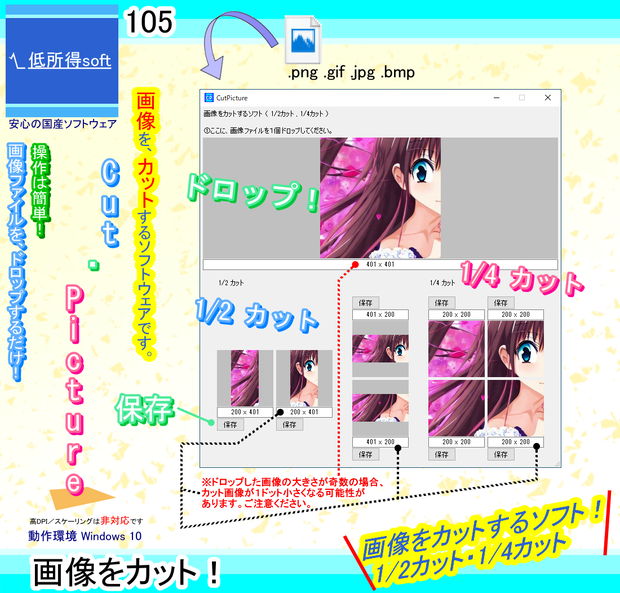The image size is (620, 593).
Task: Save the top-right 200 x 200 quarter
Action: tap(501, 303)
